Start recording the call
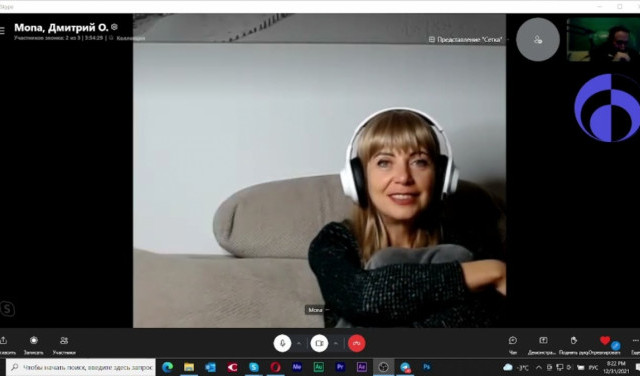 [33, 345]
